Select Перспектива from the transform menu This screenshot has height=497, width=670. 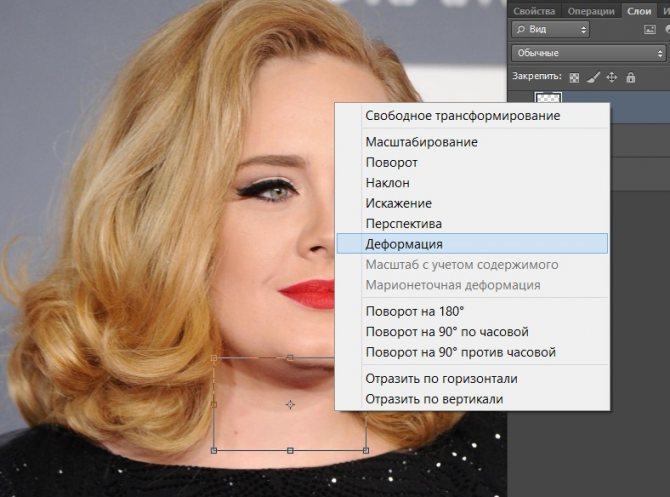point(404,223)
